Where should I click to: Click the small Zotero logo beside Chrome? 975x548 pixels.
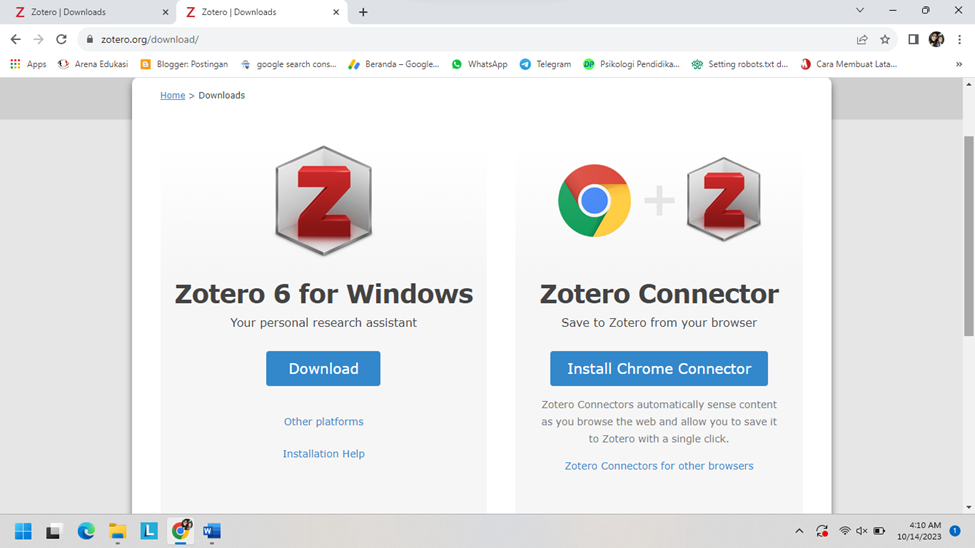click(724, 199)
